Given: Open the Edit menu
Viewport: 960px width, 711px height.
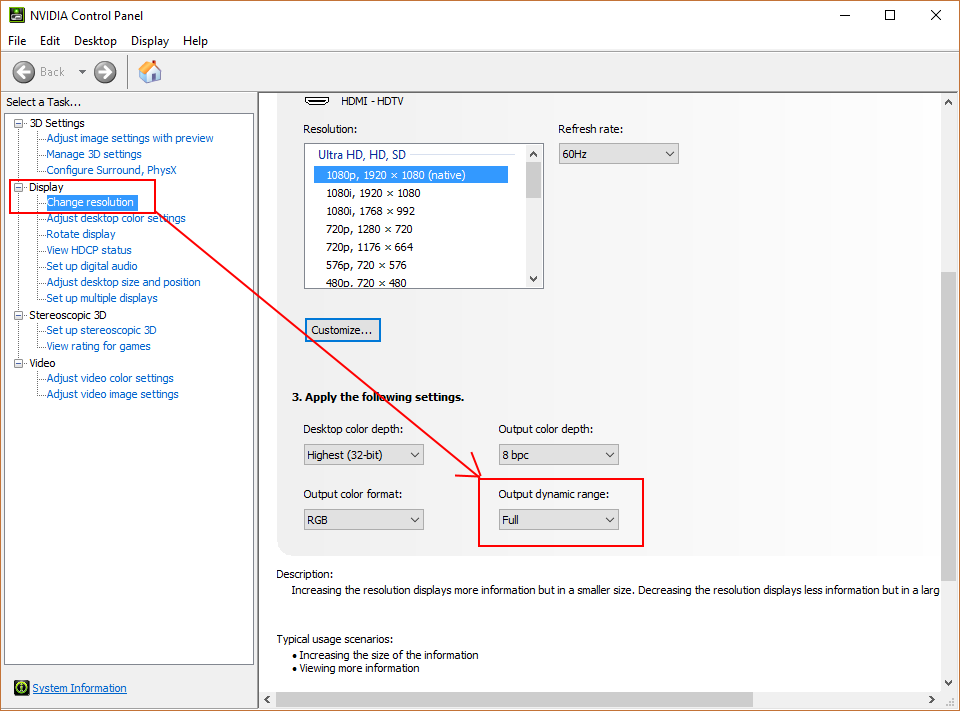Looking at the screenshot, I should click(50, 41).
